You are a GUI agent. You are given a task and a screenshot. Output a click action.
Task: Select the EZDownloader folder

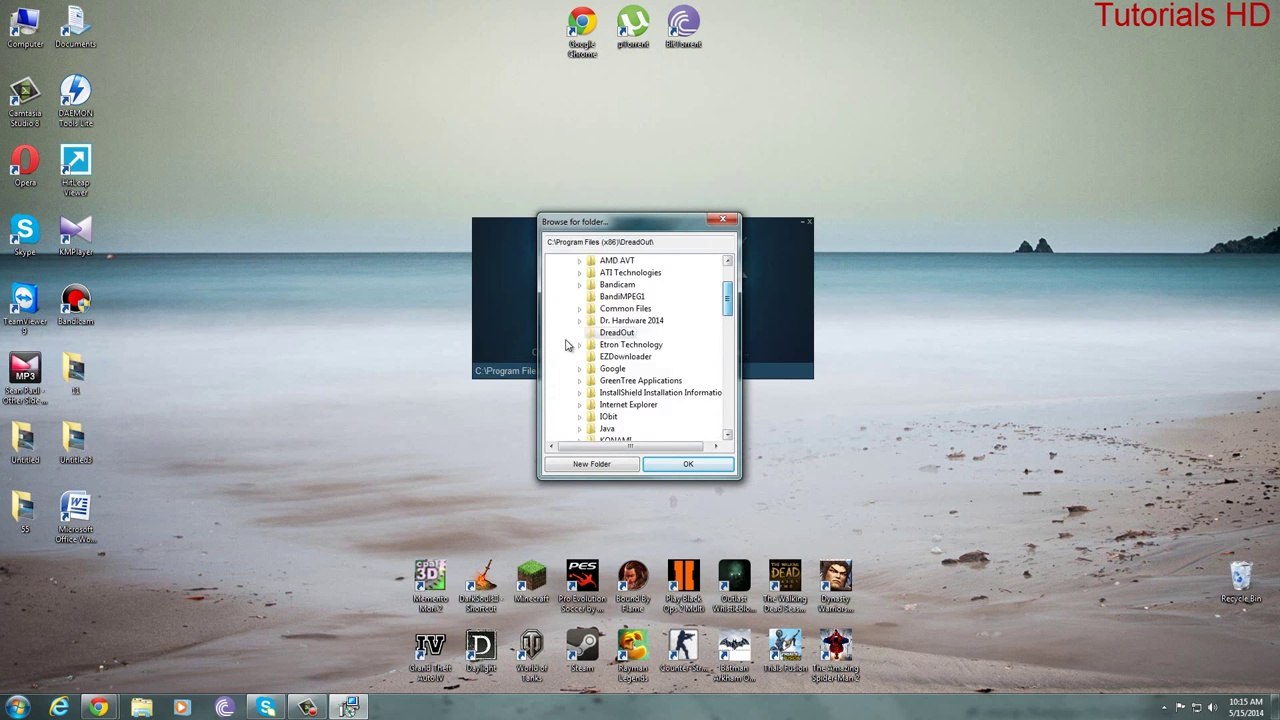point(625,357)
